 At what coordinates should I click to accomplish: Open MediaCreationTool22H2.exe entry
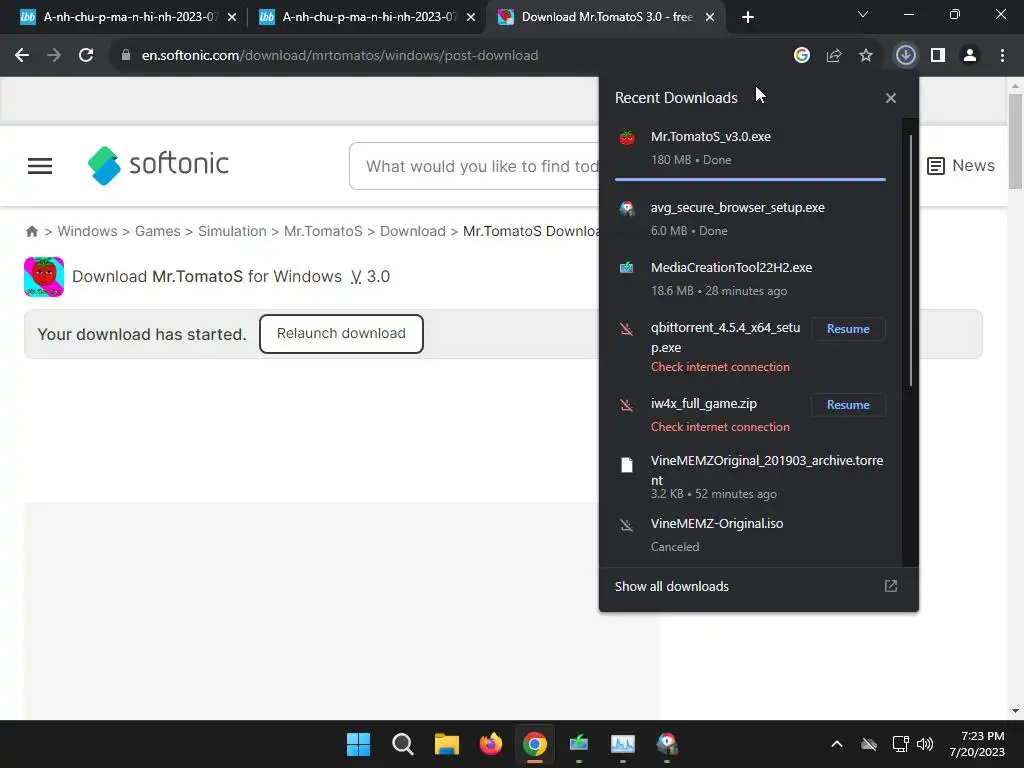coord(750,279)
